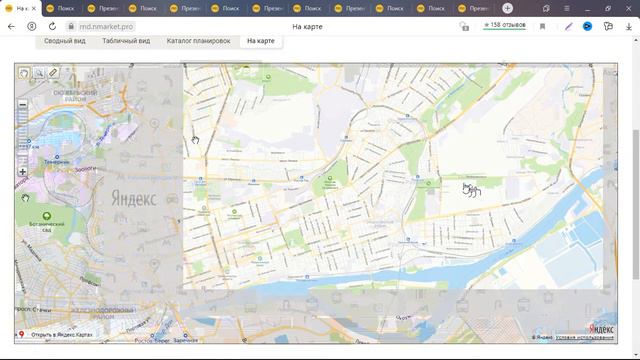Screen dimensions: 640x360
Task: Select the magnifier zoom tool on map
Action: pyautogui.click(x=39, y=73)
